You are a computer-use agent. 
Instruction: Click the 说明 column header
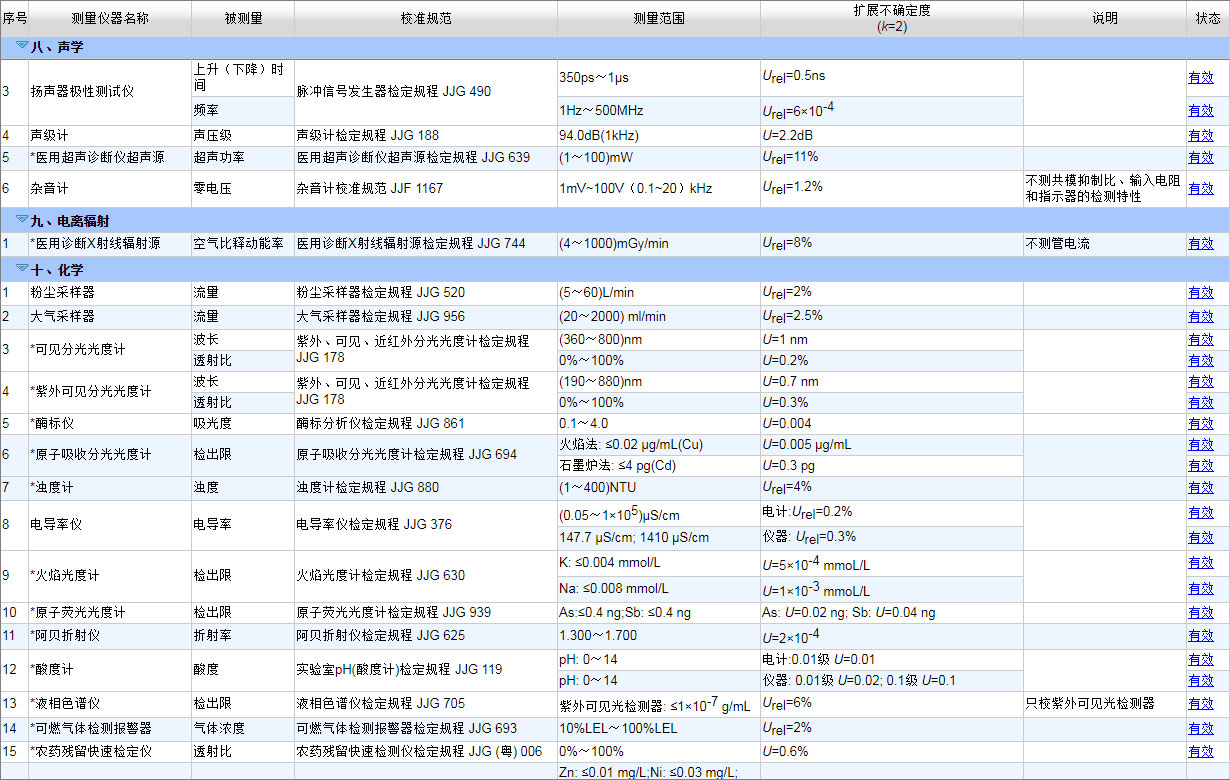pyautogui.click(x=1104, y=19)
